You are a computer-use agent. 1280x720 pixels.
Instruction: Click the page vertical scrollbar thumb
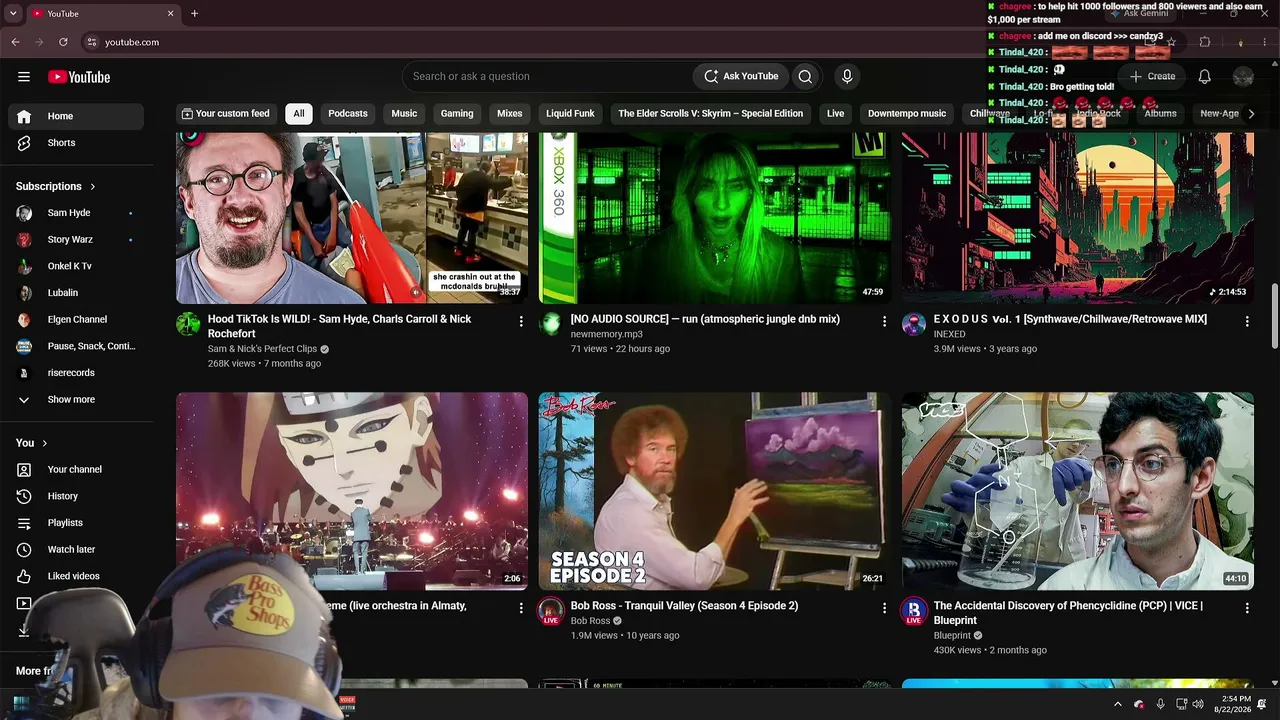point(1274,316)
